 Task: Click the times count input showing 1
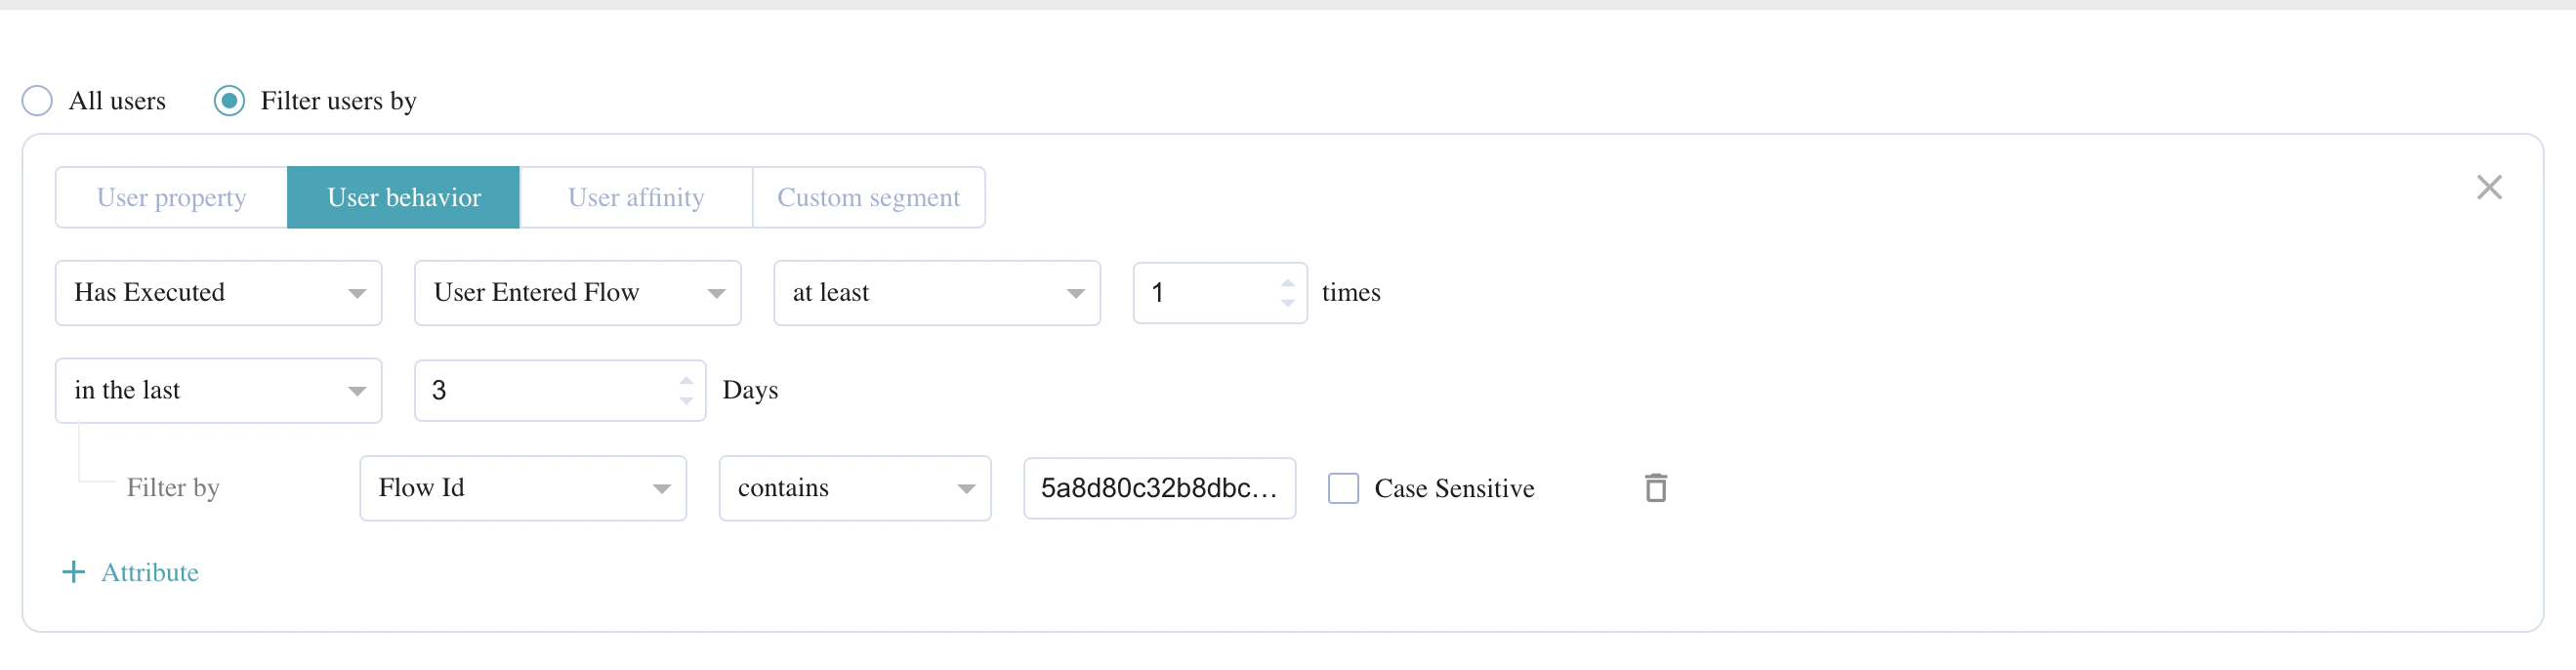(1200, 292)
